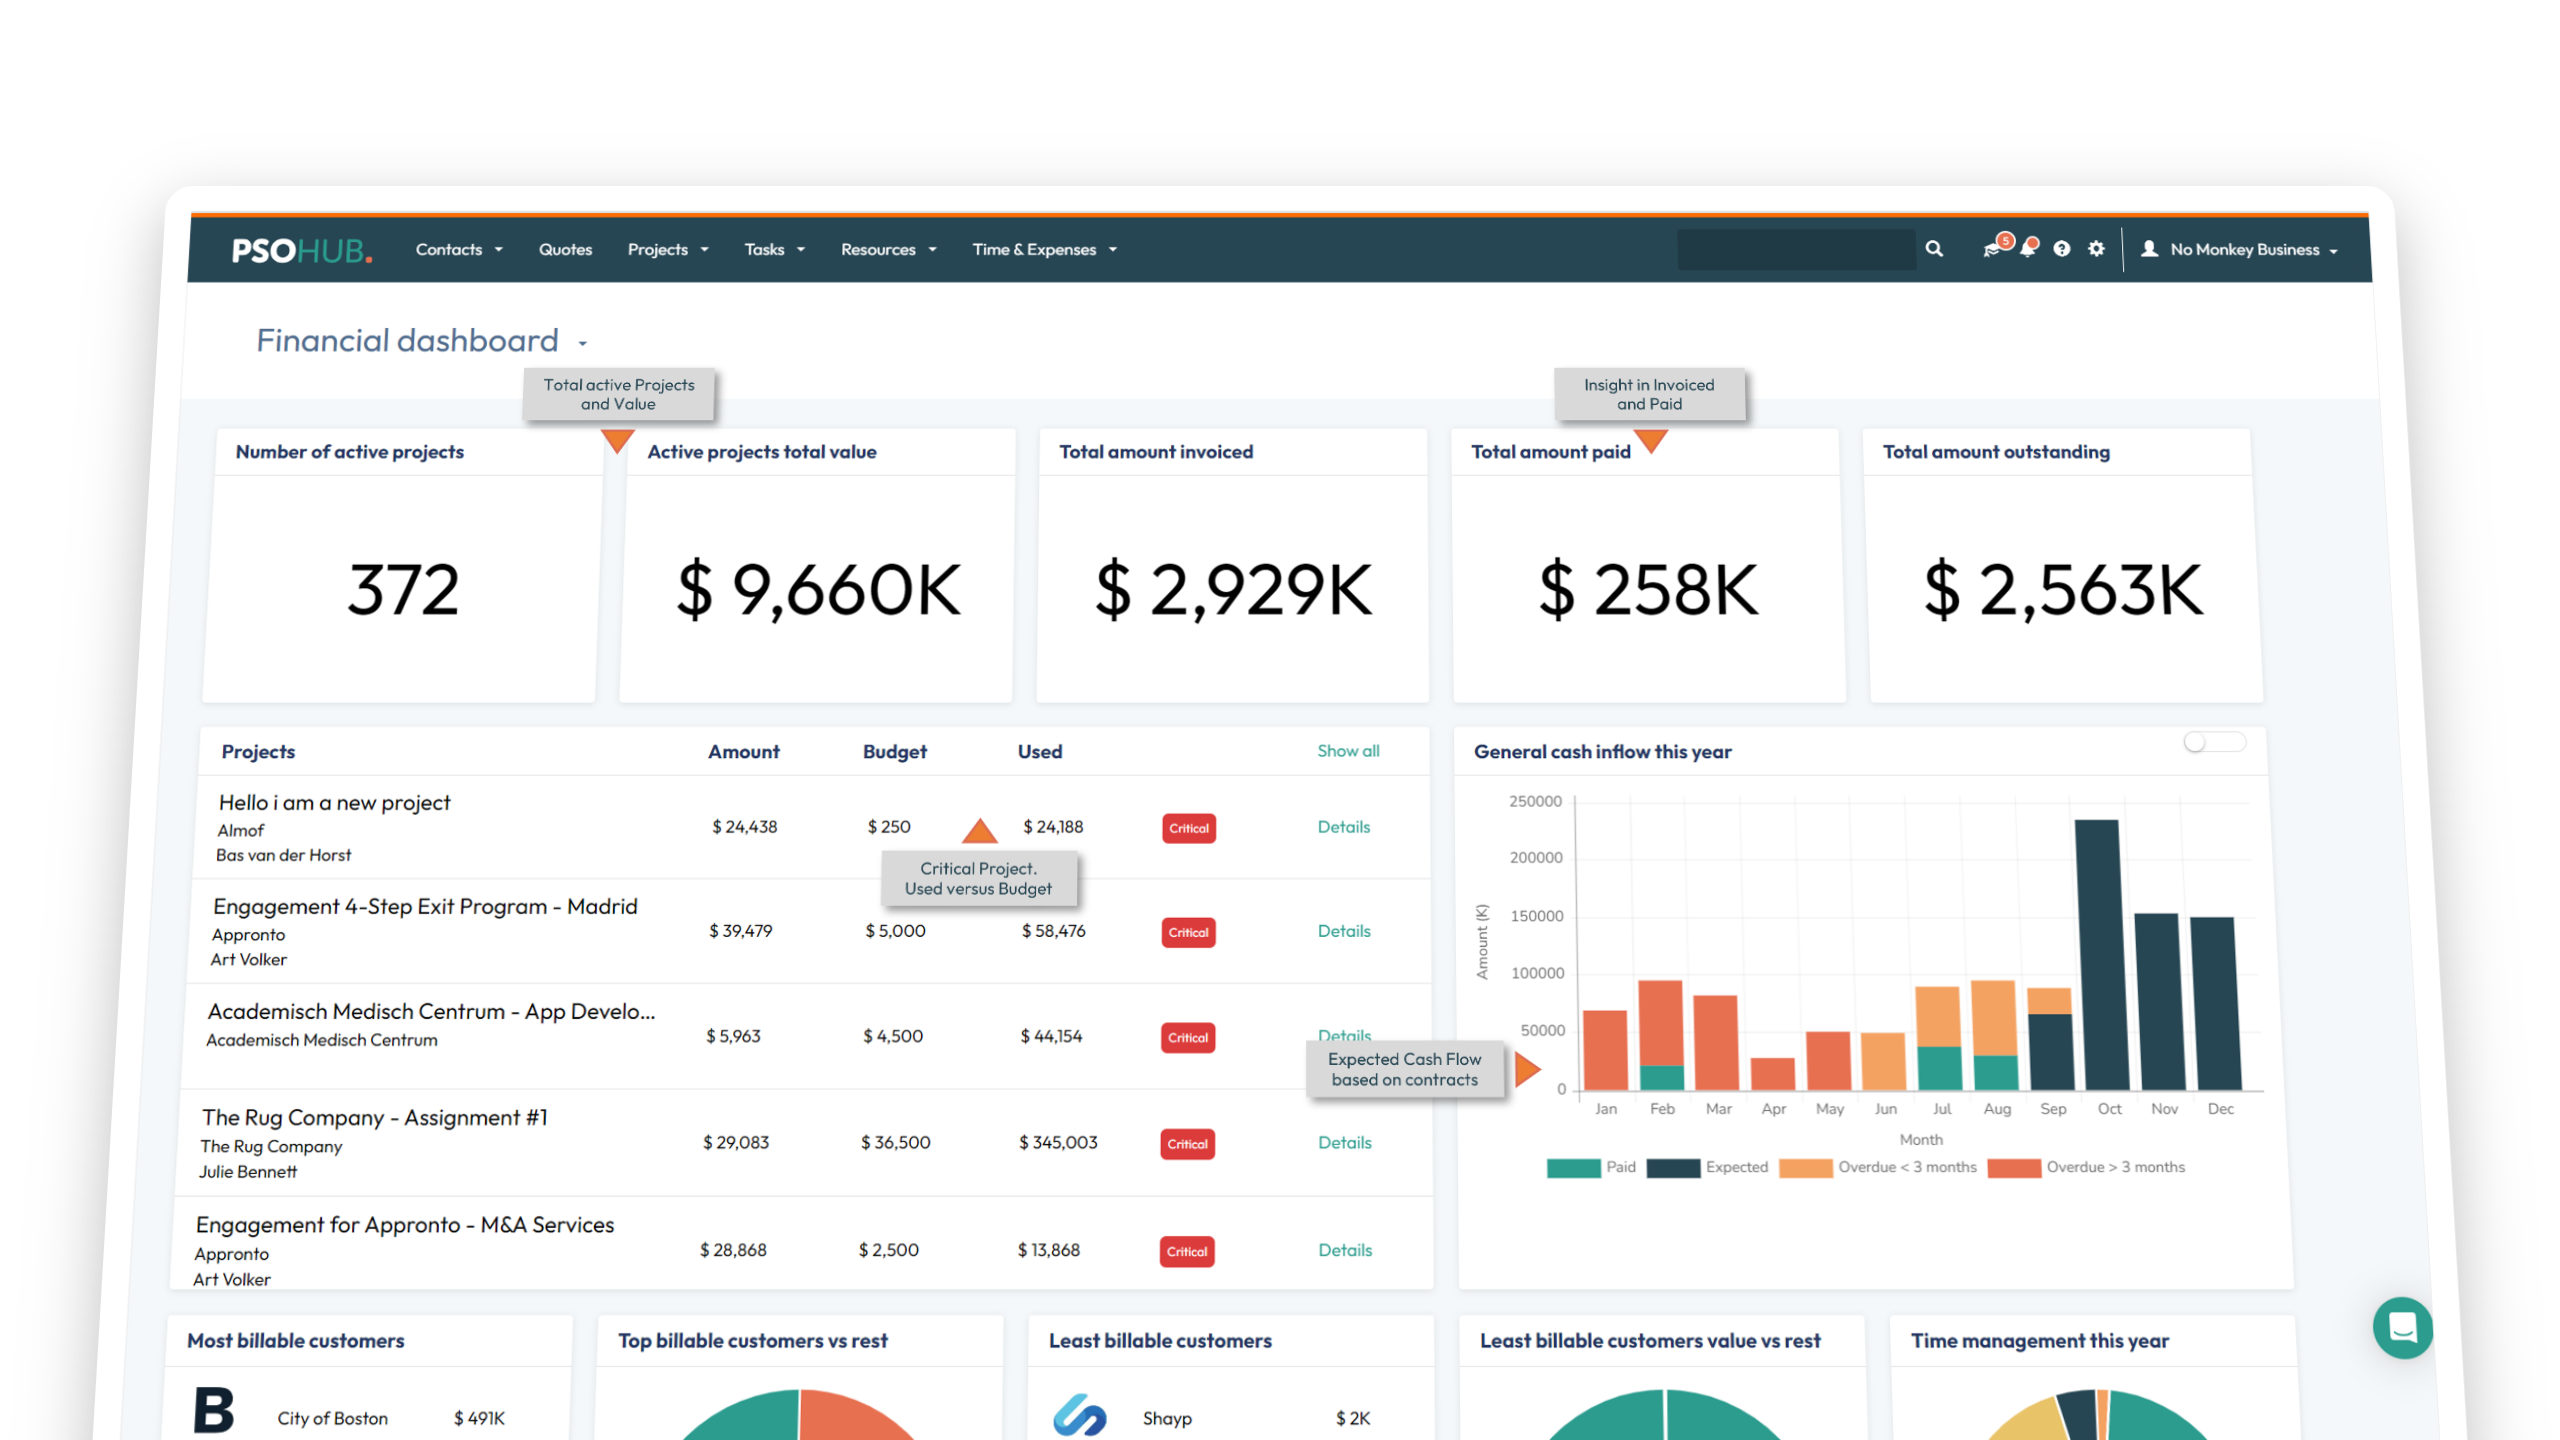Expand the Financial dashboard dropdown

(583, 342)
